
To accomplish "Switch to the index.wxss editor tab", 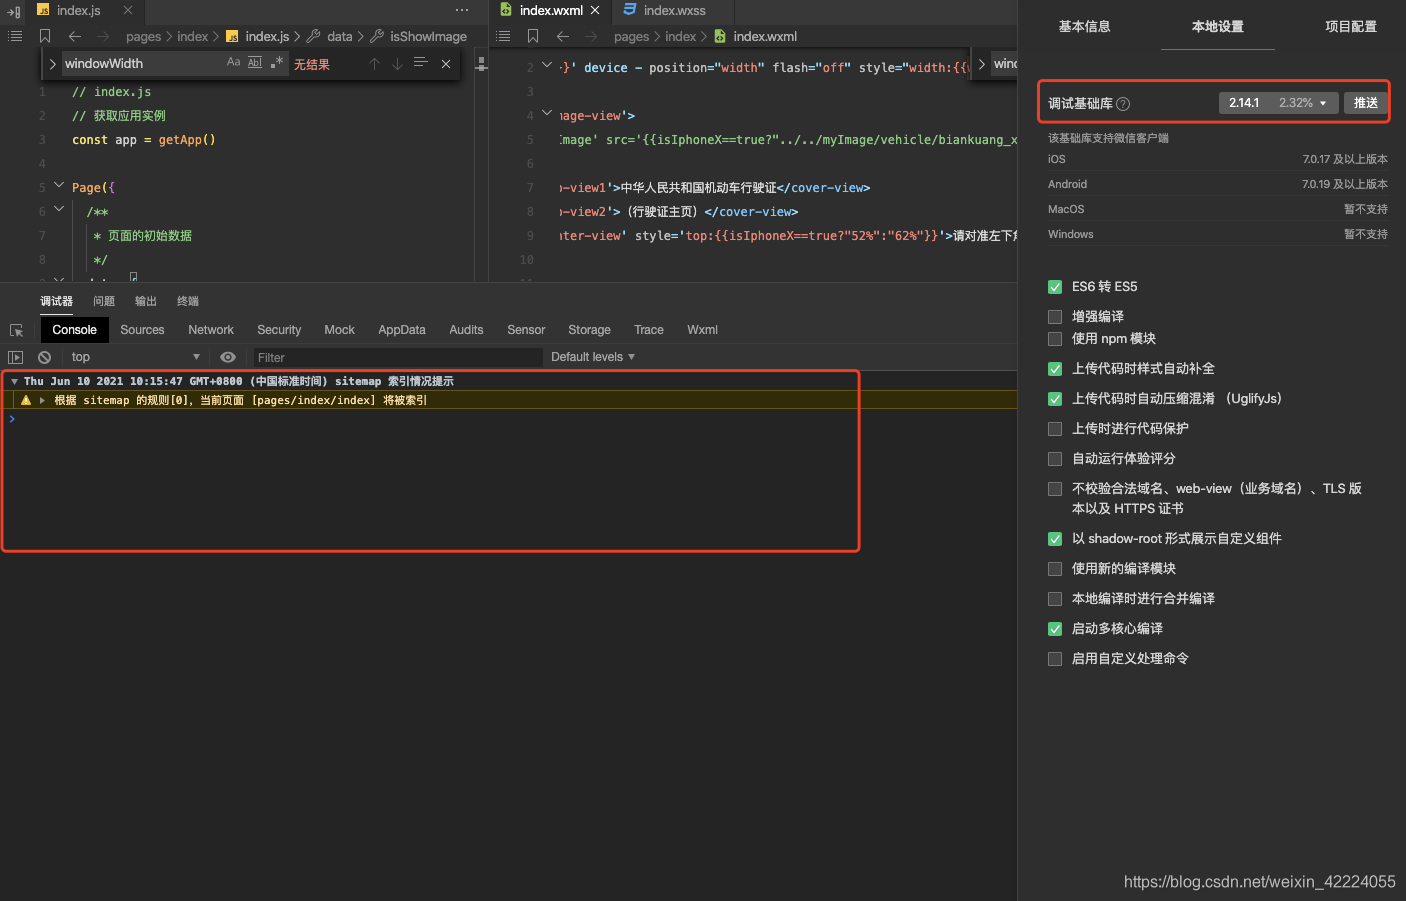I will click(x=674, y=10).
